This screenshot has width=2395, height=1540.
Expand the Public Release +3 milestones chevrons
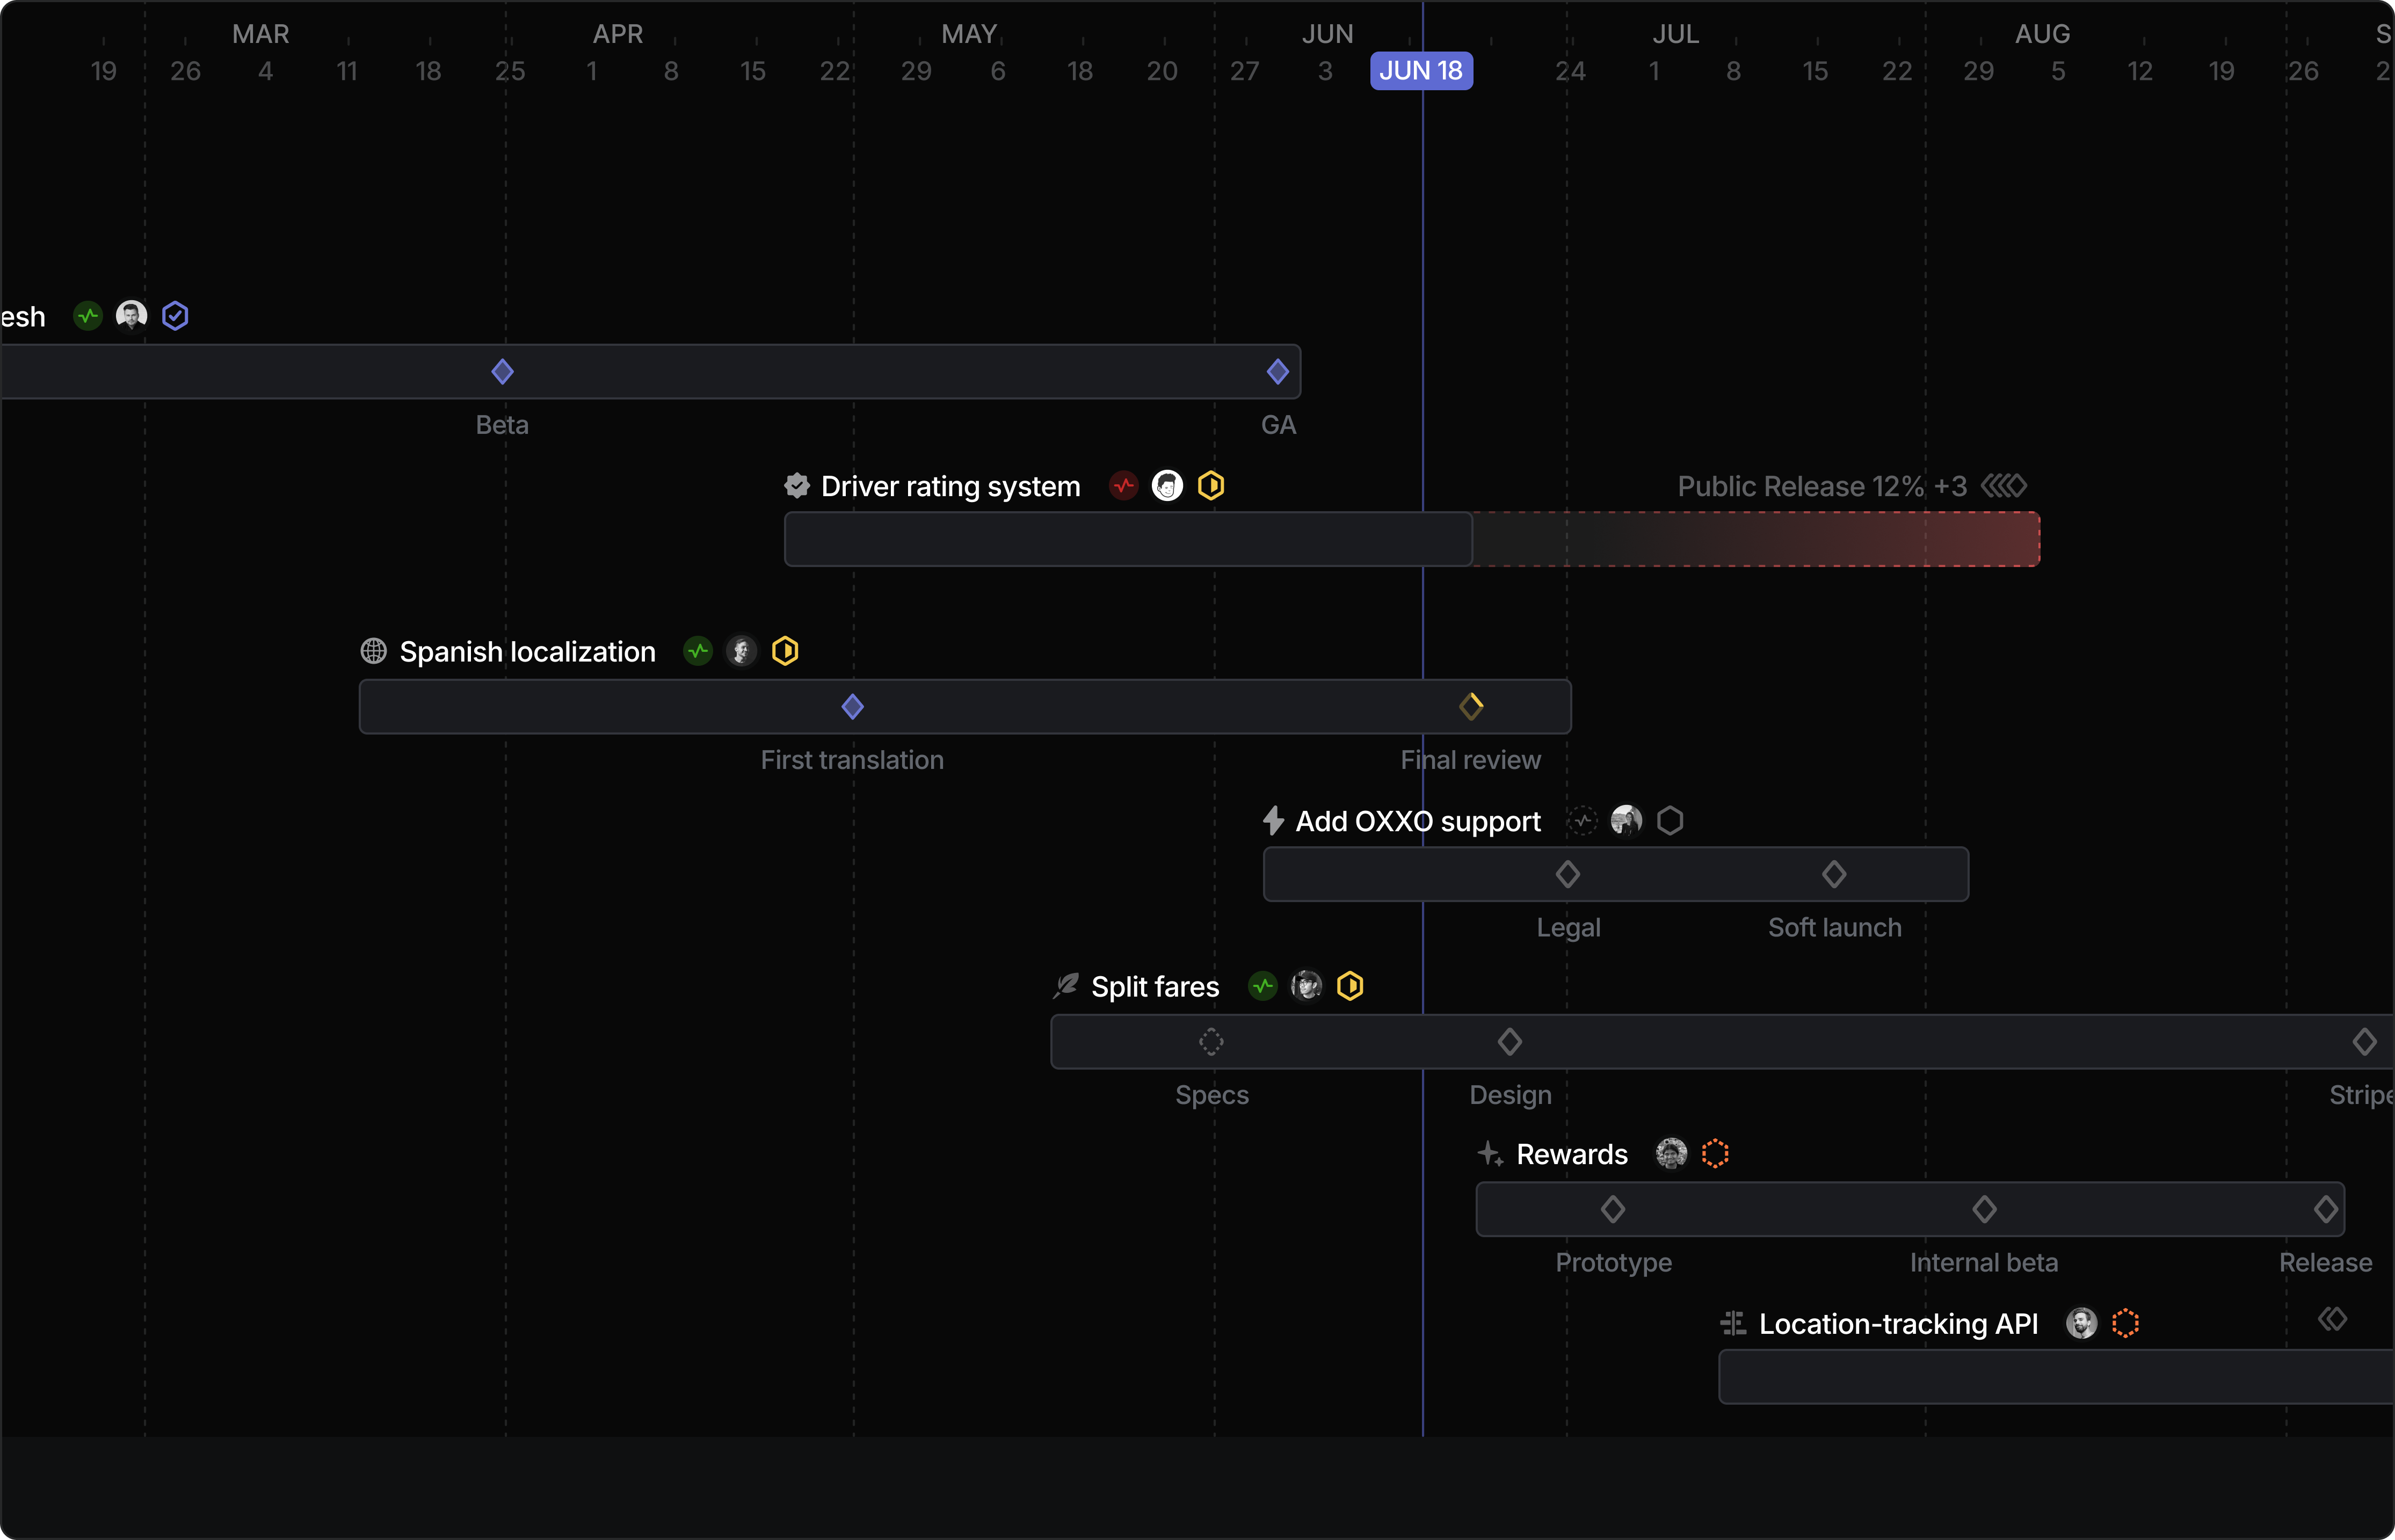(2004, 486)
